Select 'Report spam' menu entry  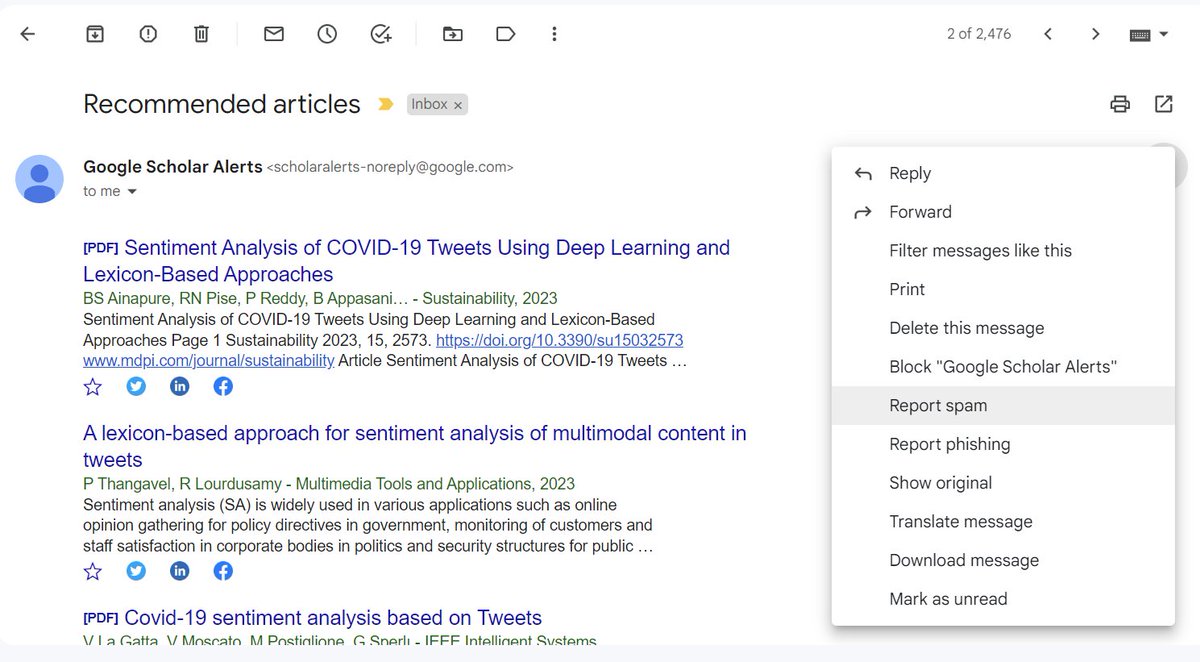1003,405
